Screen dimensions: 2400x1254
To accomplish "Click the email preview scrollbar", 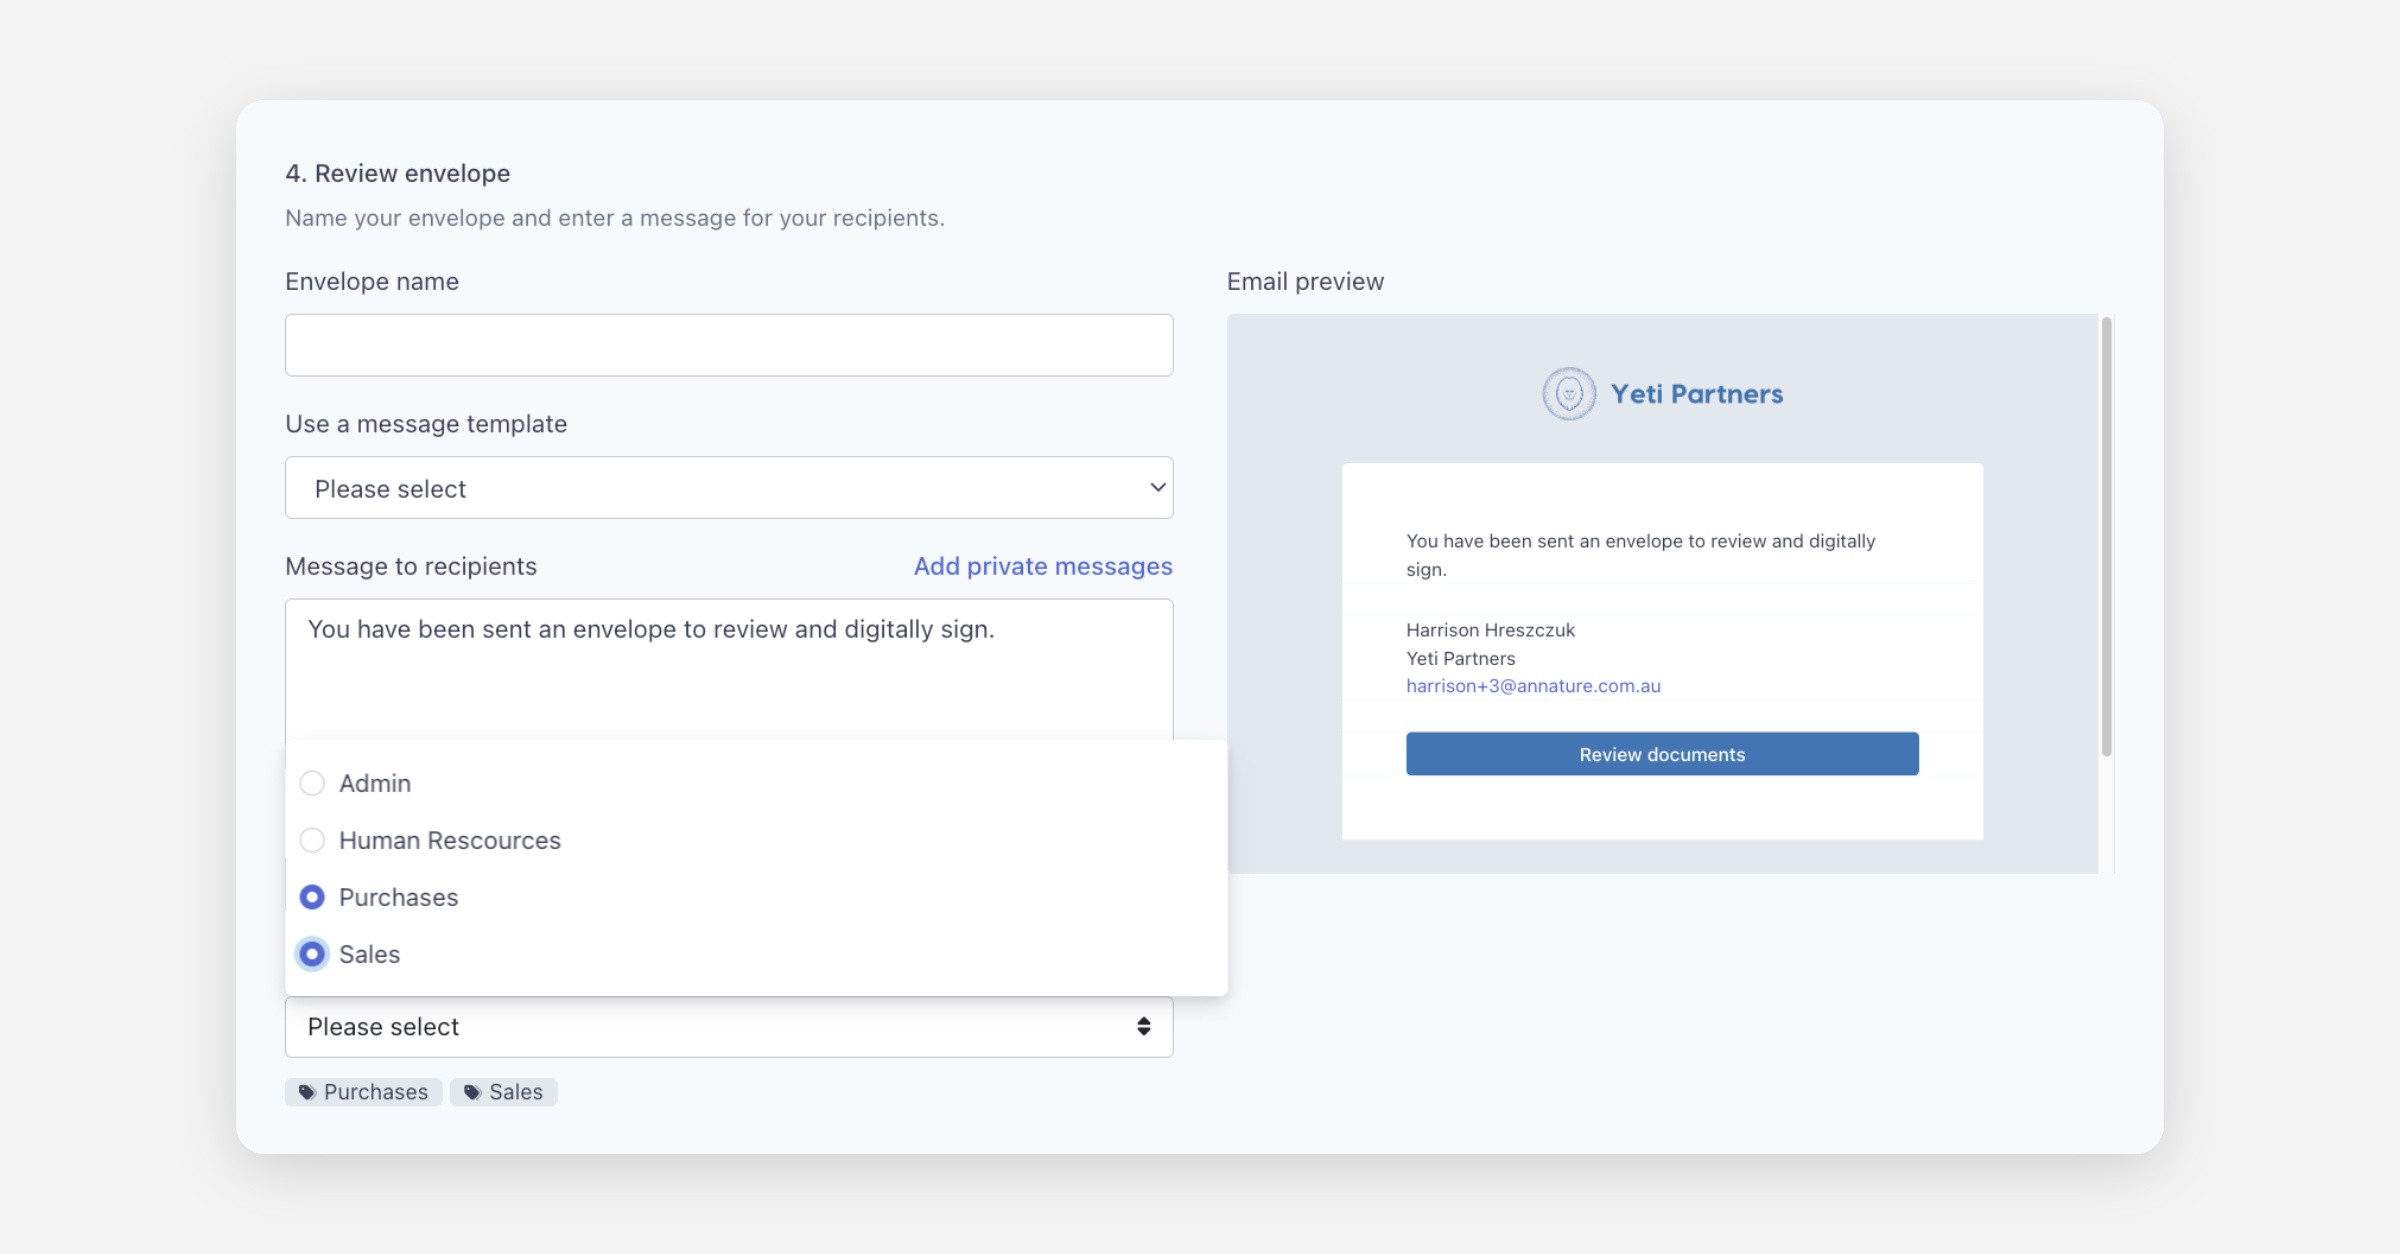I will [x=2106, y=536].
